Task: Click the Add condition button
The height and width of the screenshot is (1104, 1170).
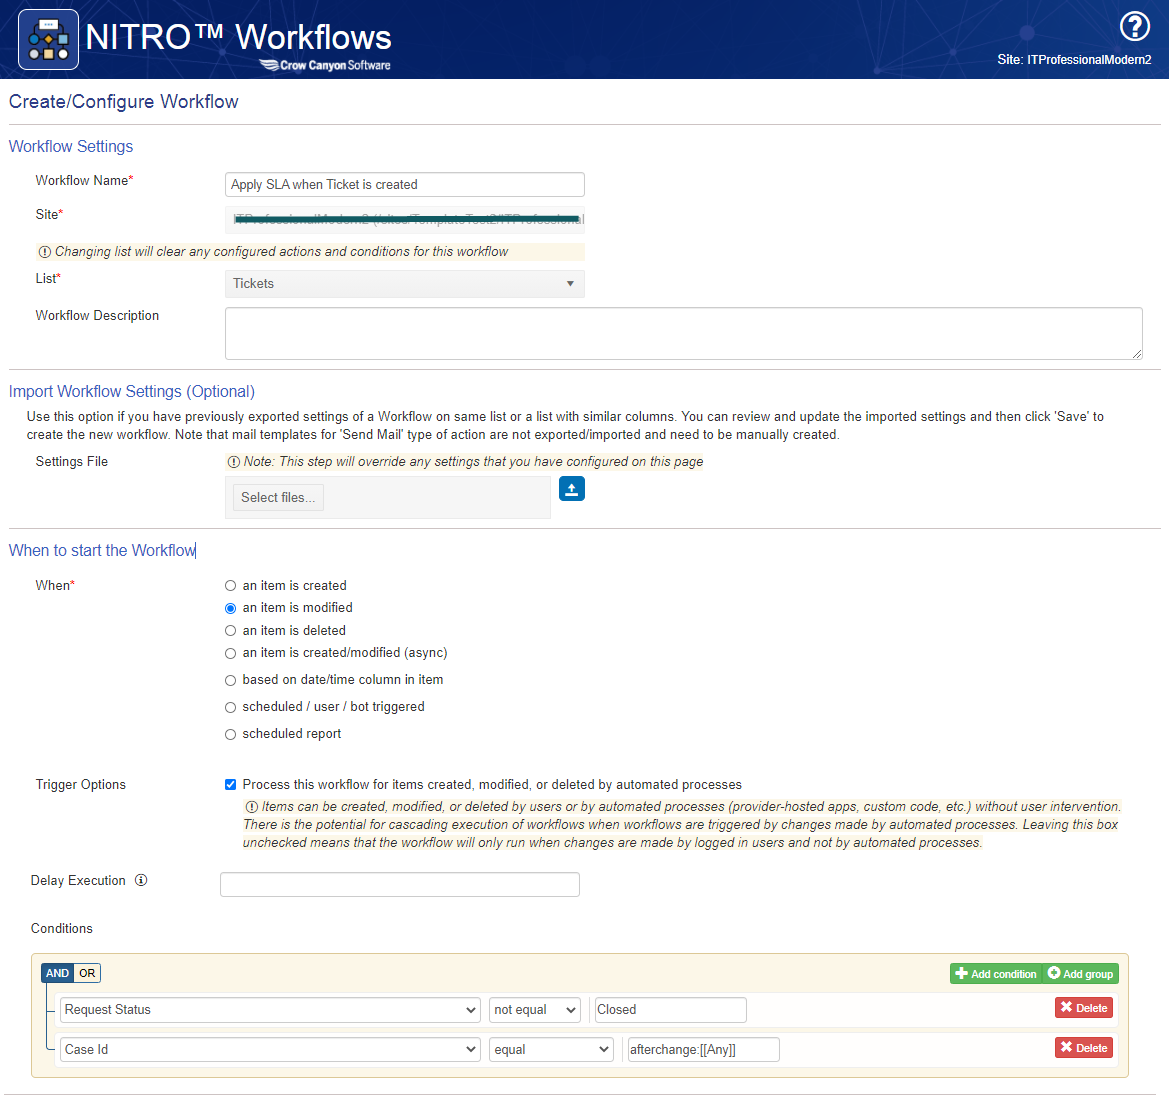Action: tap(996, 973)
